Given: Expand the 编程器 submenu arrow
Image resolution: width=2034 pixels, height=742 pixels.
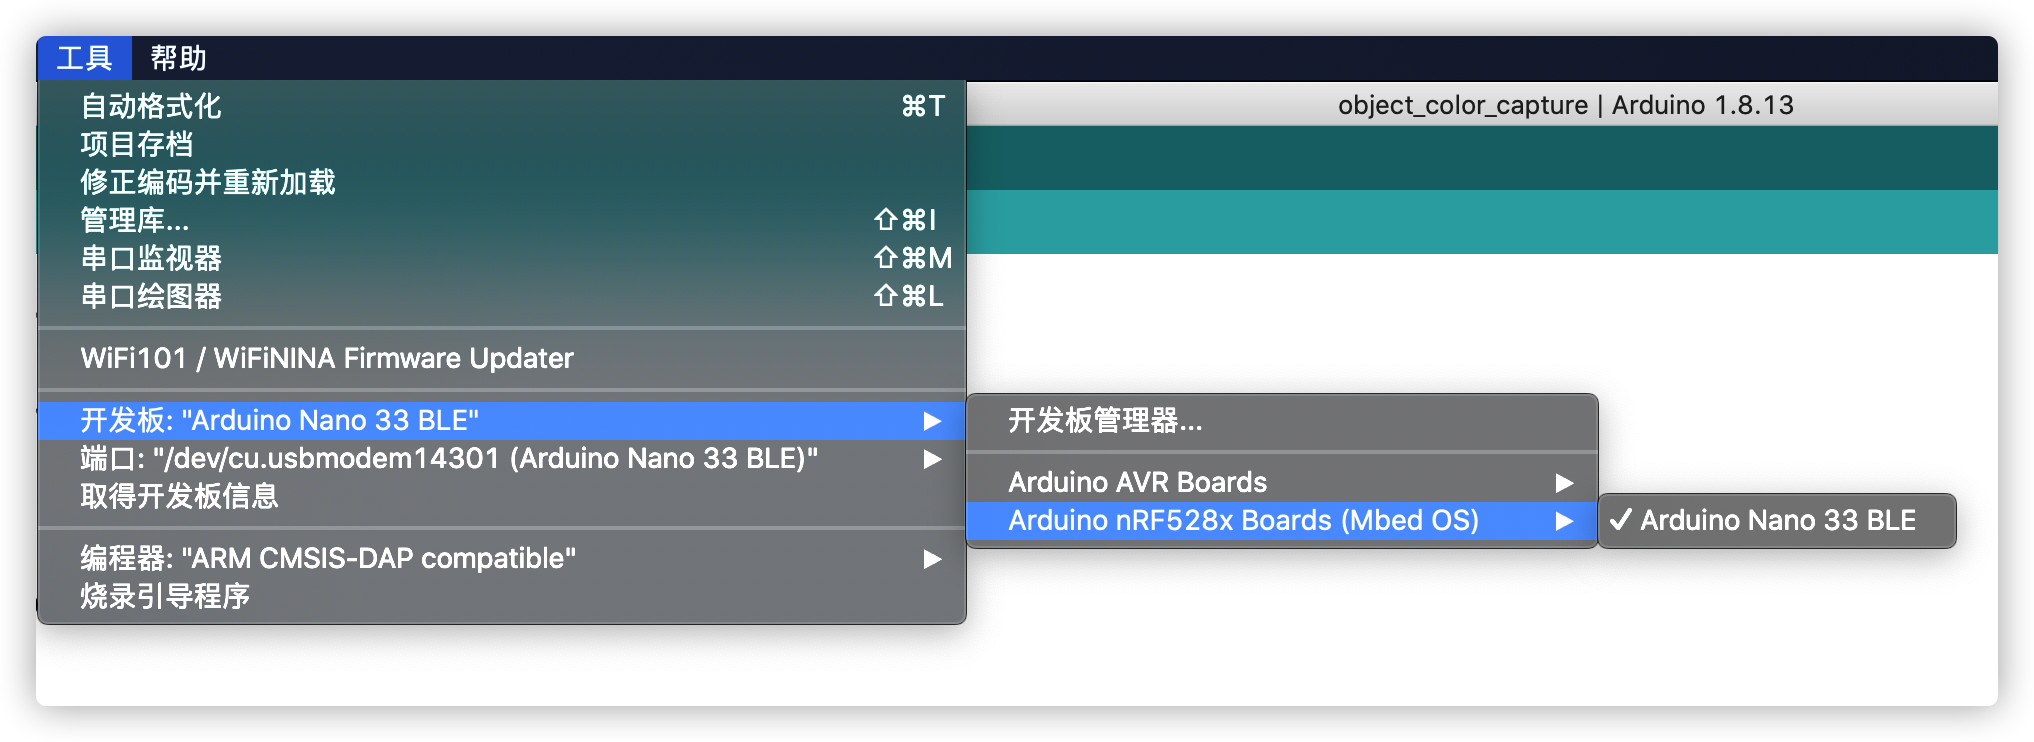Looking at the screenshot, I should [x=932, y=559].
